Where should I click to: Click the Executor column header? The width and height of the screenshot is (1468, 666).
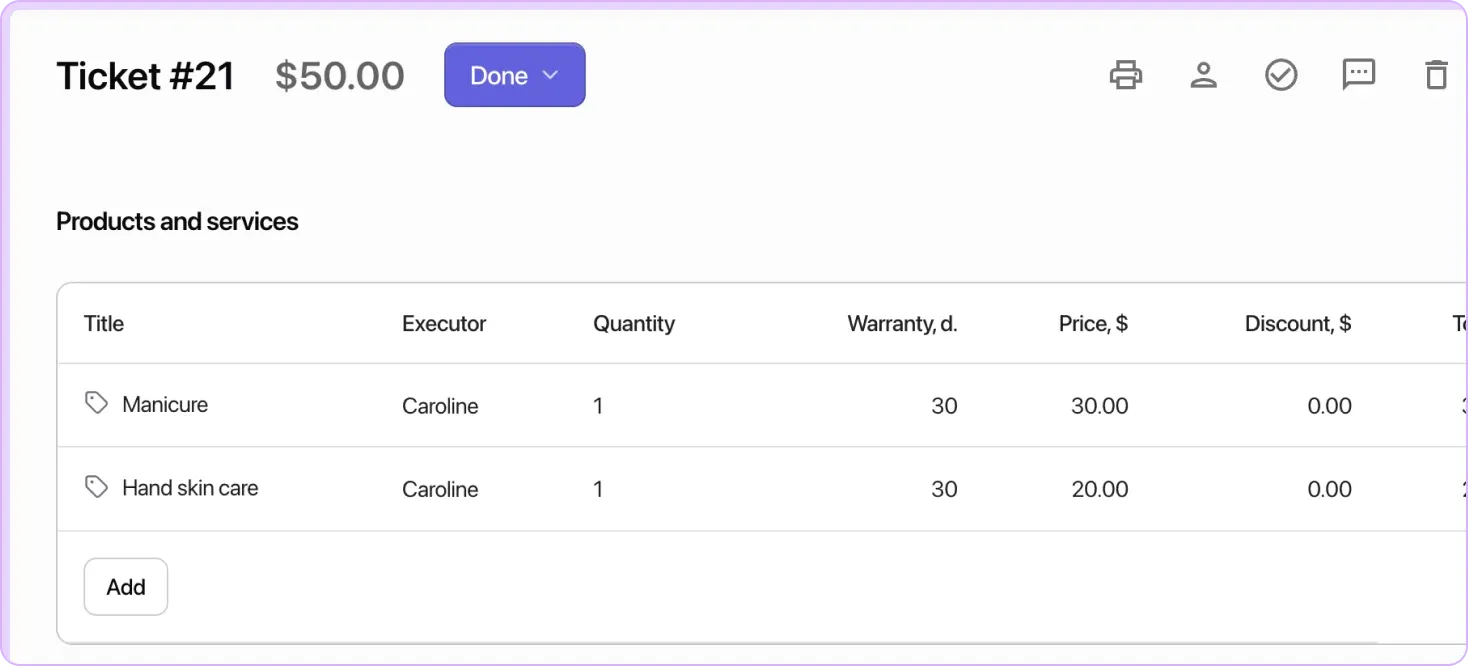pyautogui.click(x=443, y=323)
